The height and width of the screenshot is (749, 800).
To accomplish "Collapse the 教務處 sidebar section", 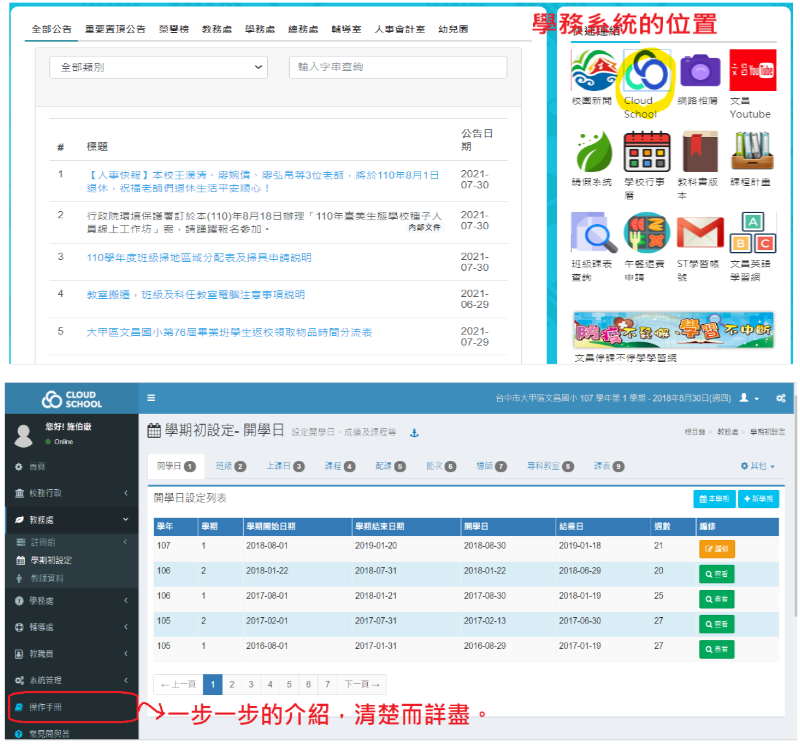I will (x=68, y=520).
